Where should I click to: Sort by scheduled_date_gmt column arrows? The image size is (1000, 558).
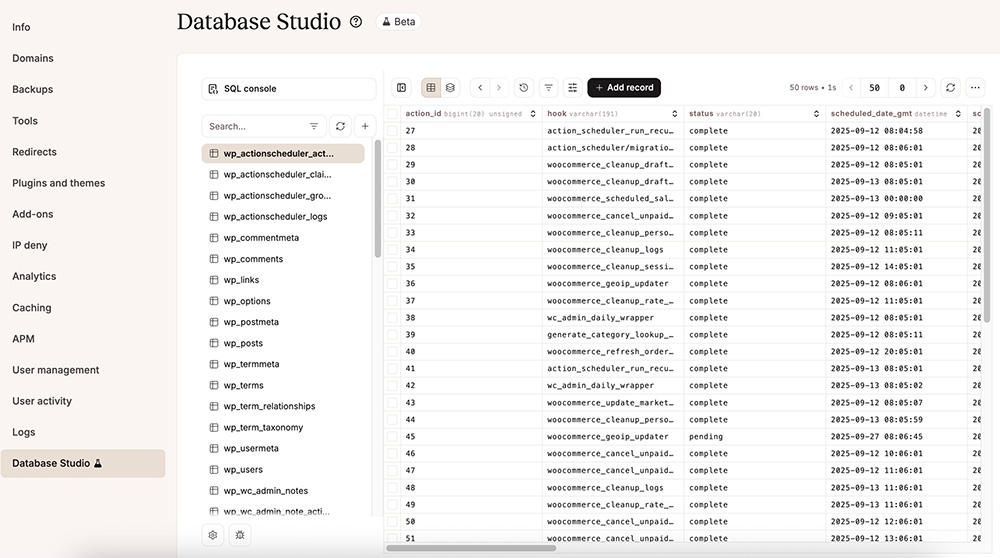tap(958, 114)
